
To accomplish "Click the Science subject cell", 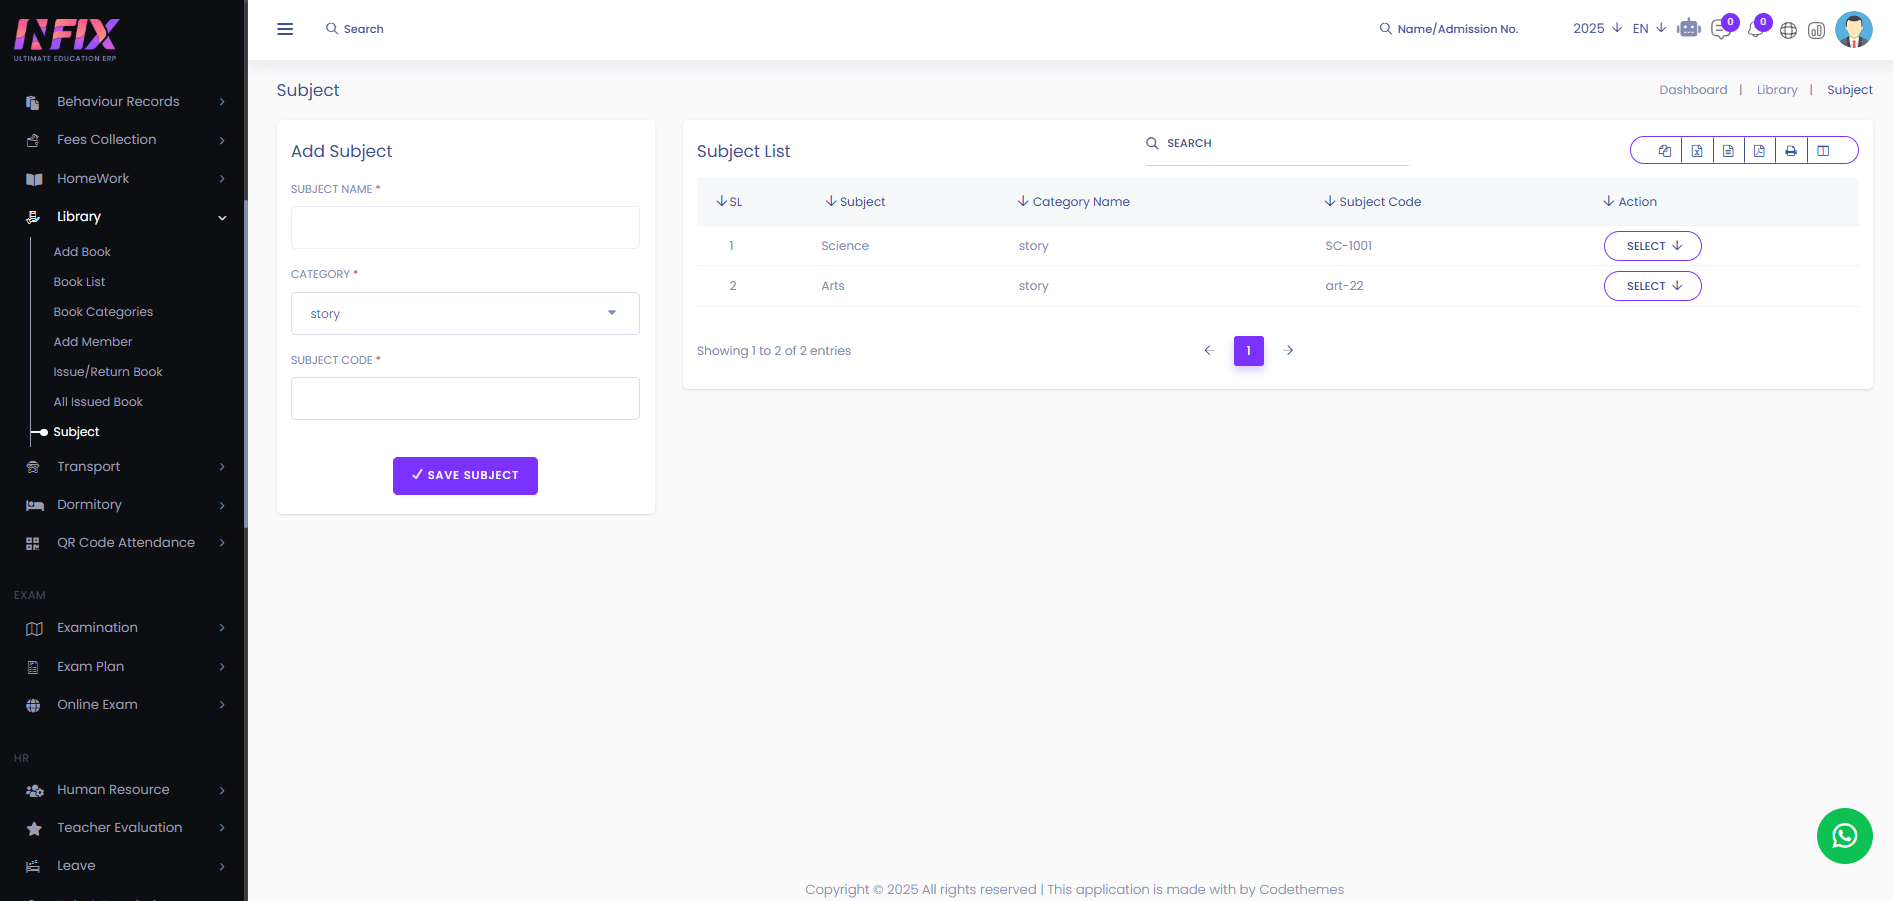I will [845, 246].
